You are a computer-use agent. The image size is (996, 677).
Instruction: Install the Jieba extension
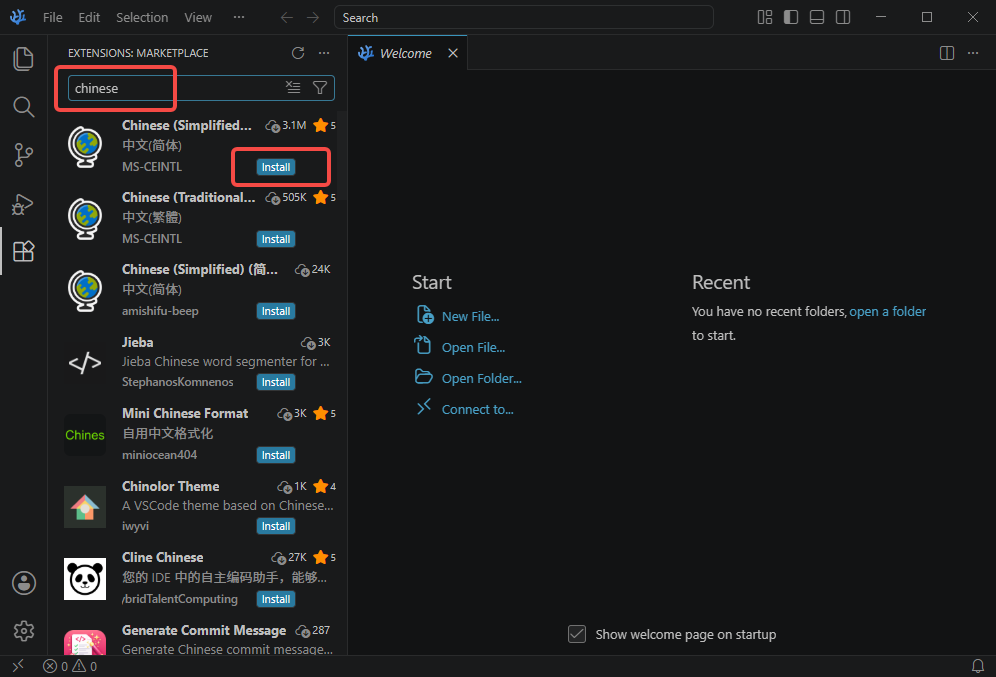pyautogui.click(x=276, y=382)
